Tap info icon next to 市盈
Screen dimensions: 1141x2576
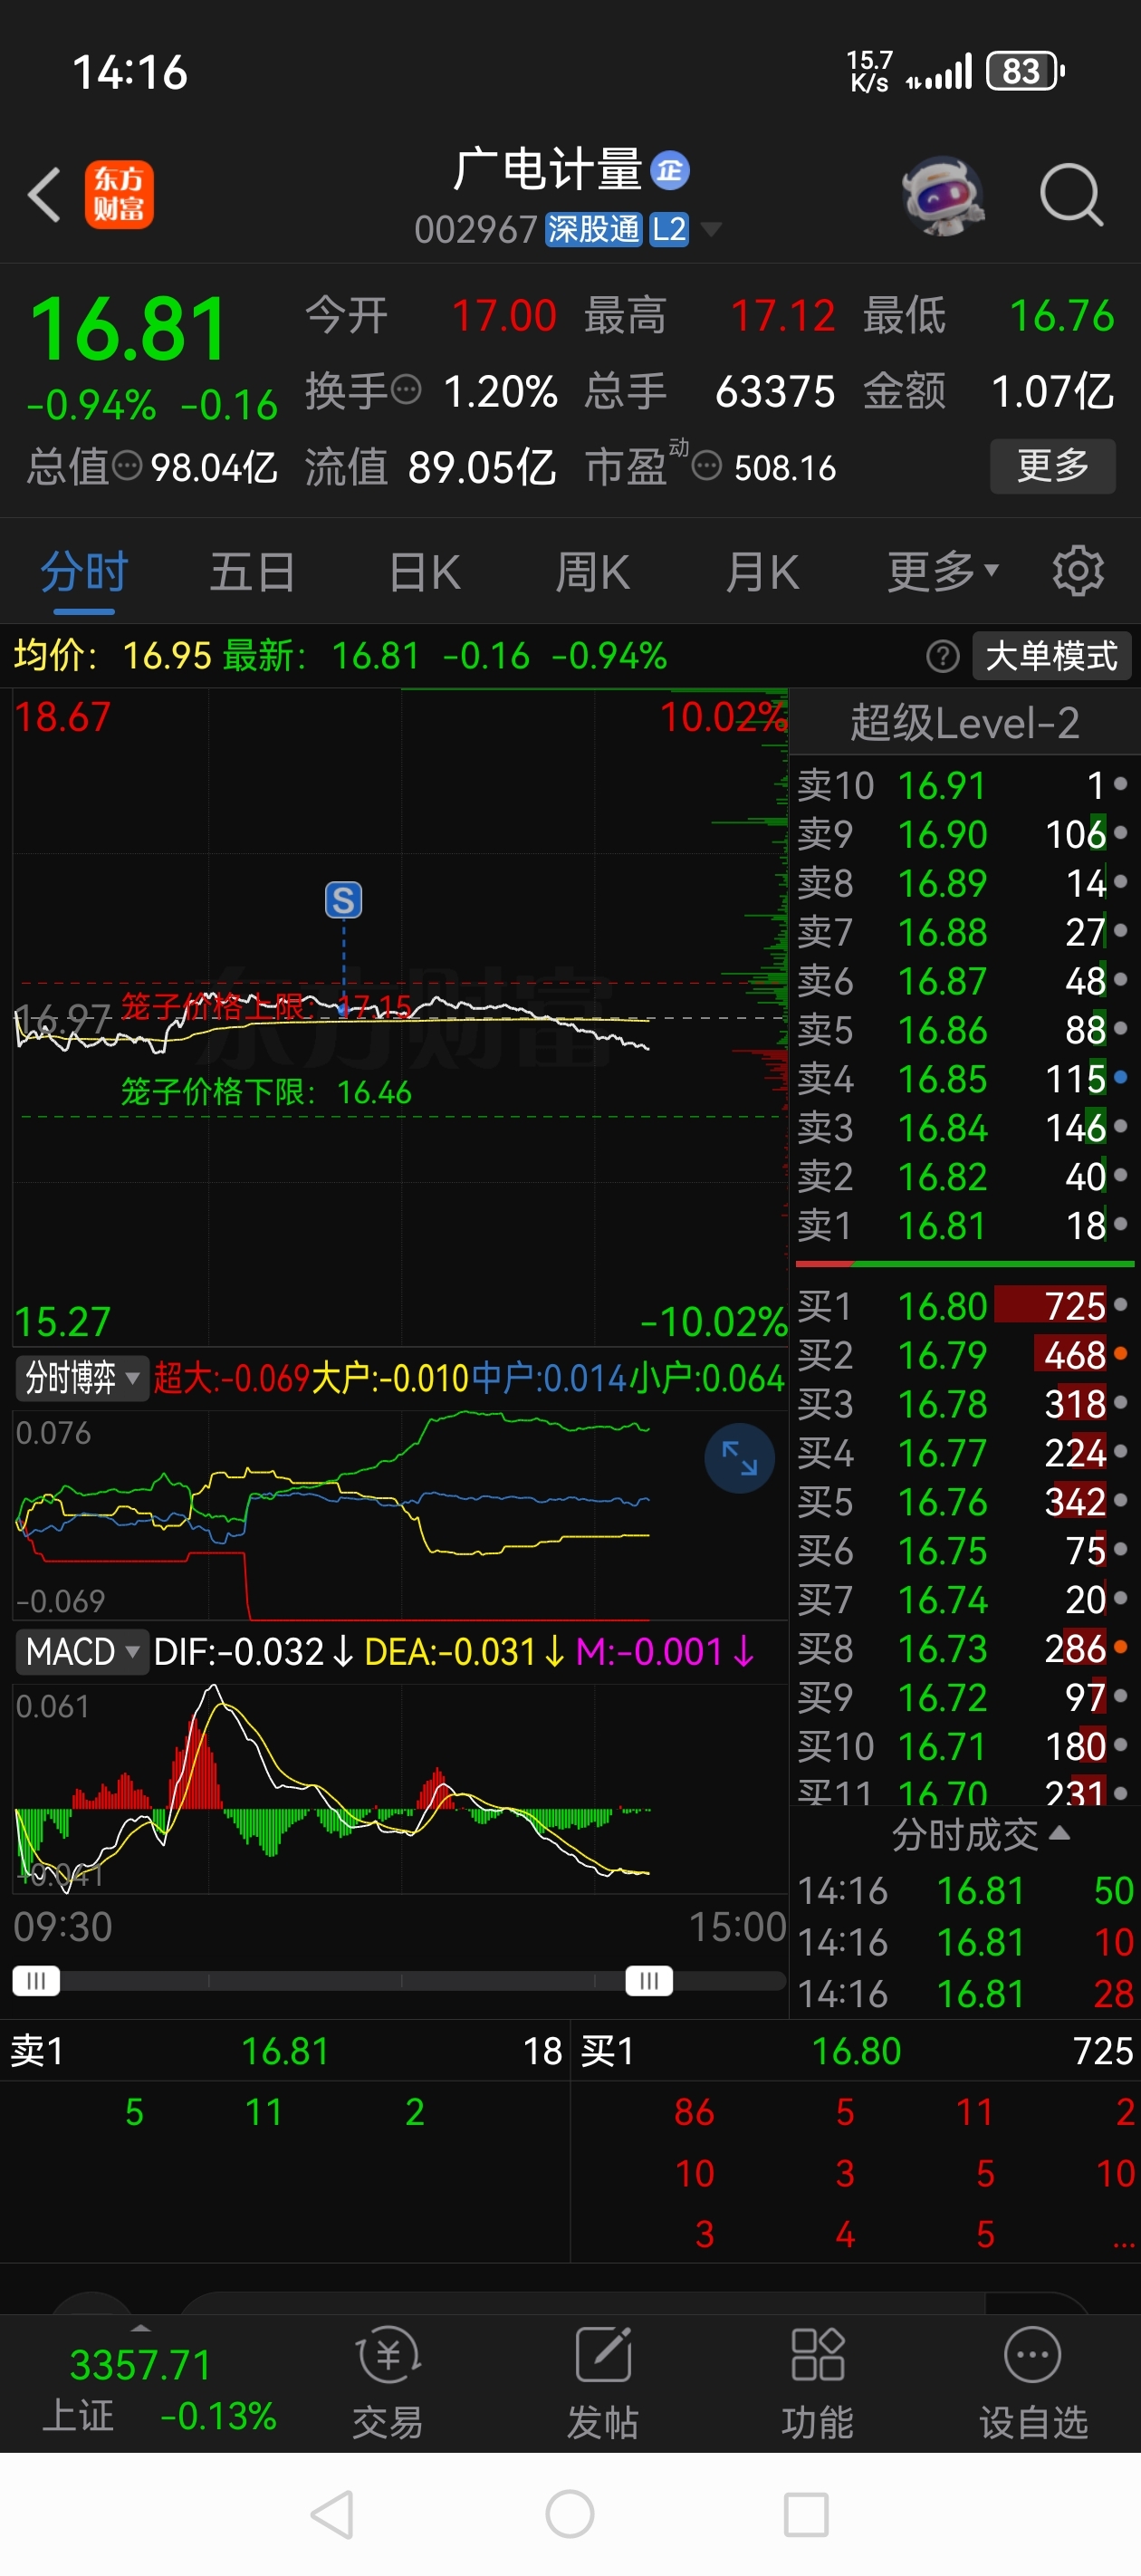(707, 466)
